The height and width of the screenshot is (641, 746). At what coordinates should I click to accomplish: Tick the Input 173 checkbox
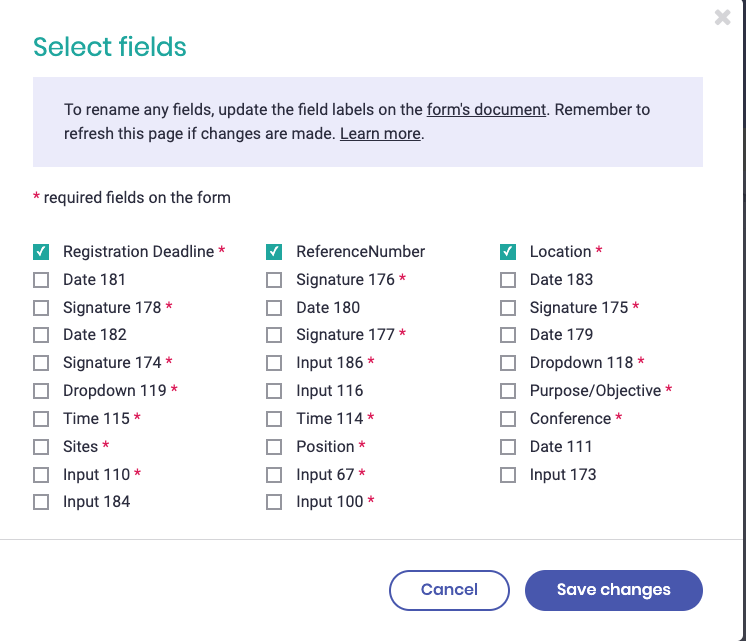508,475
